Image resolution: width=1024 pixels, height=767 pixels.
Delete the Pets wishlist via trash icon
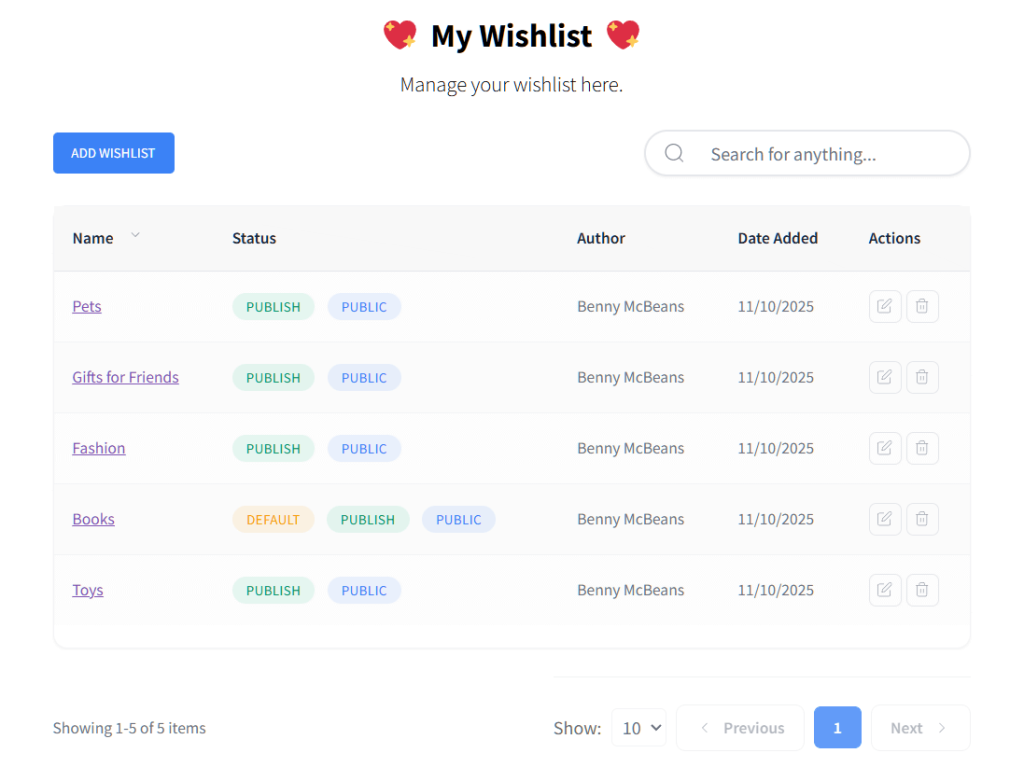click(x=922, y=306)
